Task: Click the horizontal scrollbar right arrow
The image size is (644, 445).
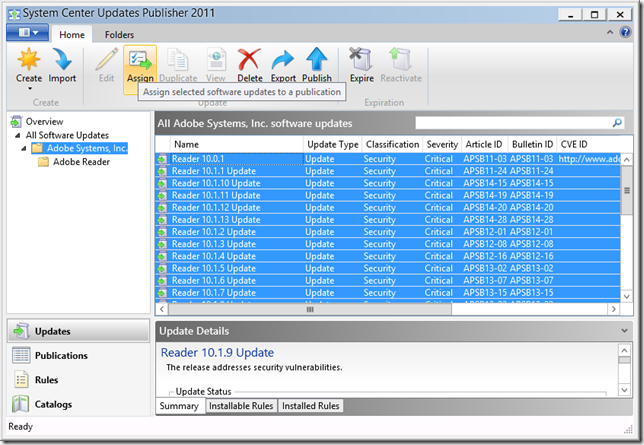Action: click(x=614, y=309)
